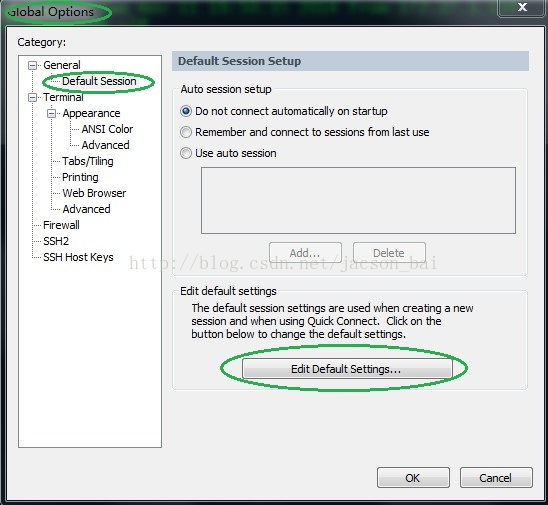Screen dimensions: 548x505
Task: Select Terminal category
Action: (x=63, y=97)
